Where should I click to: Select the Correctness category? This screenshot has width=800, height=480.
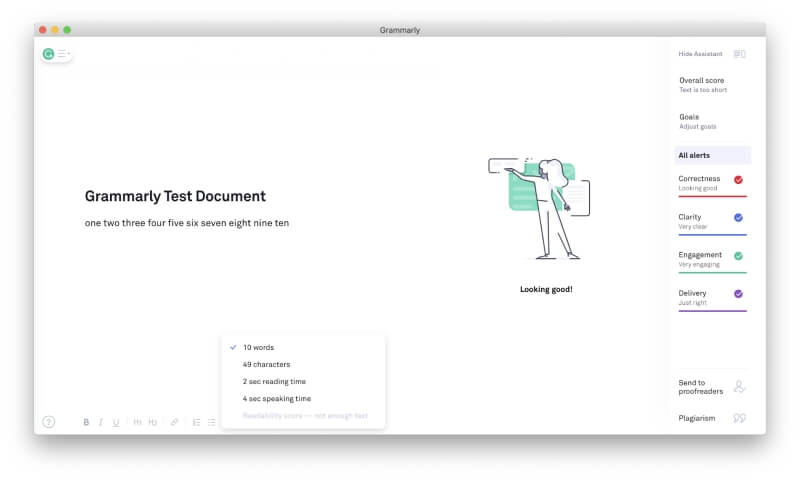coord(713,184)
